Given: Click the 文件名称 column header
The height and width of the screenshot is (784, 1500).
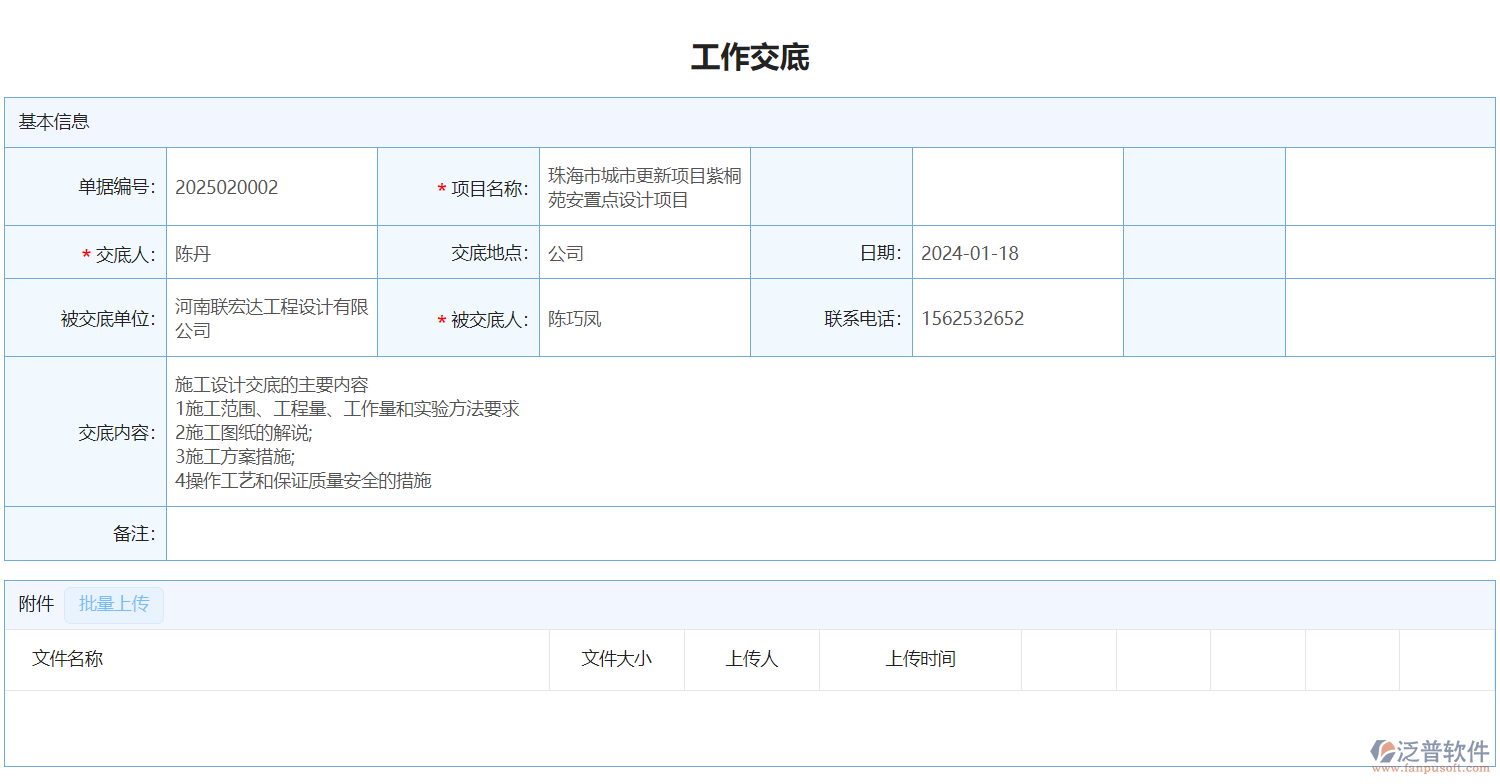Looking at the screenshot, I should 68,659.
